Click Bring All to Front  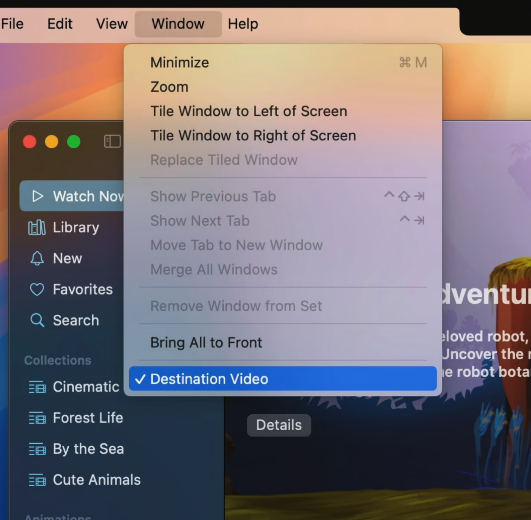pos(283,343)
